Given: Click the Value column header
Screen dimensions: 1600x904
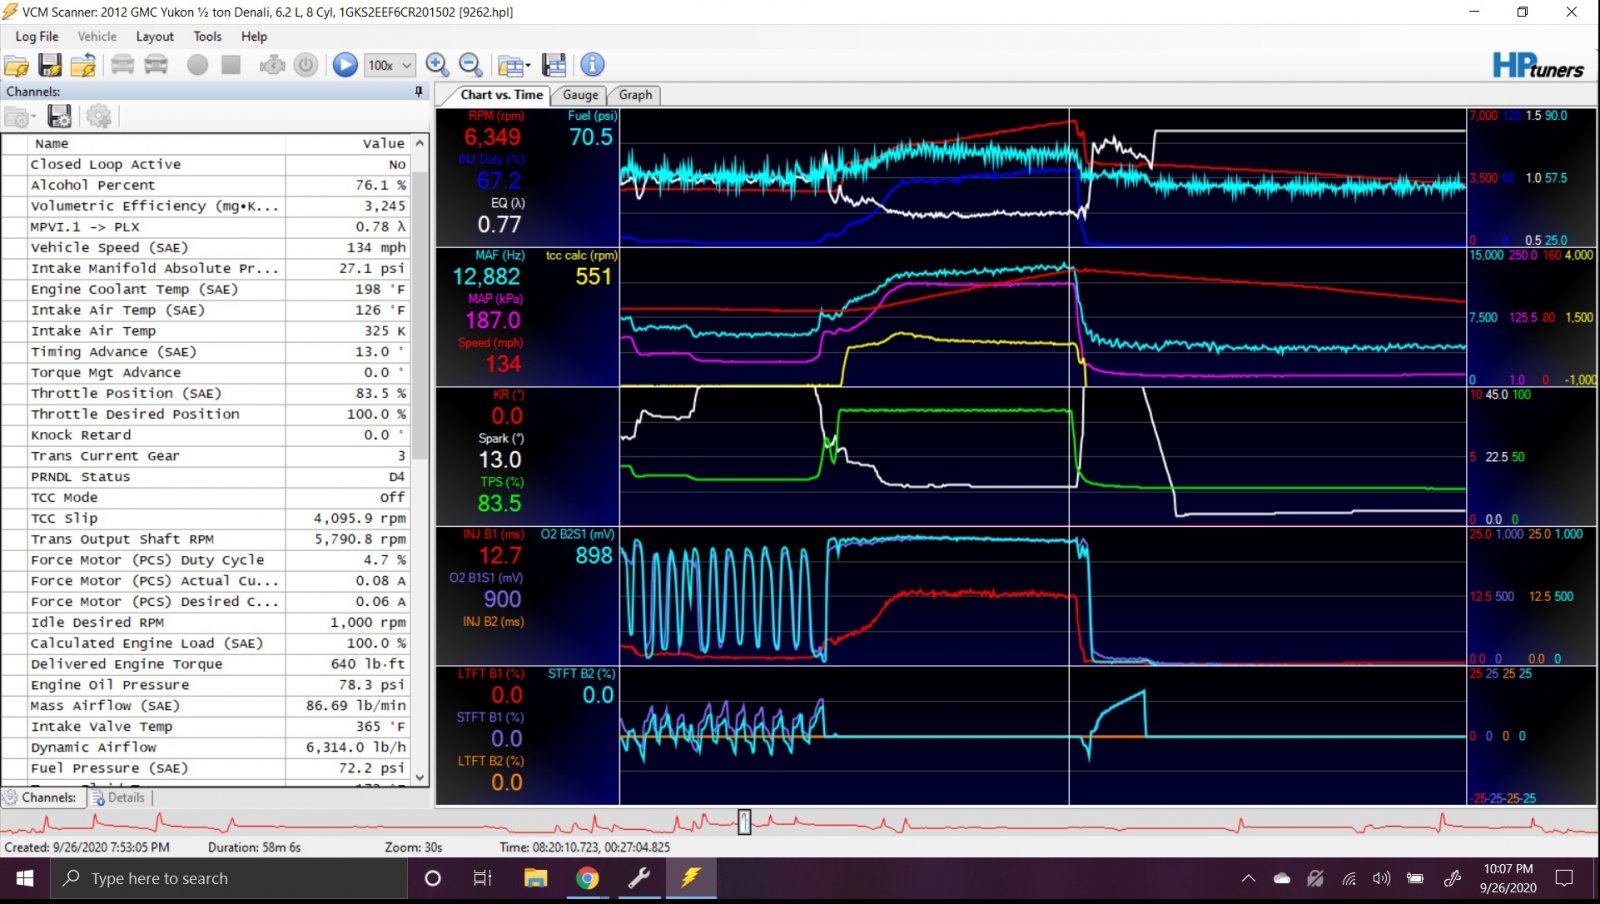Looking at the screenshot, I should (348, 143).
